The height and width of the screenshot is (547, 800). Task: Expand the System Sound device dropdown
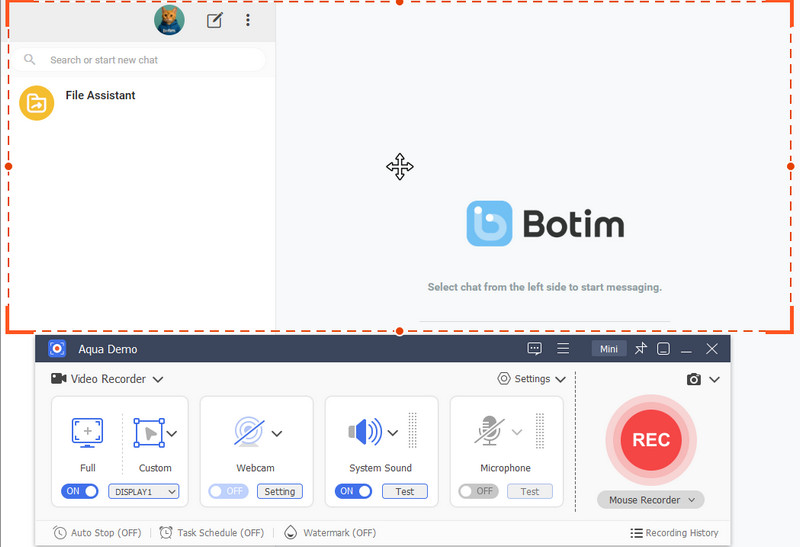(392, 433)
